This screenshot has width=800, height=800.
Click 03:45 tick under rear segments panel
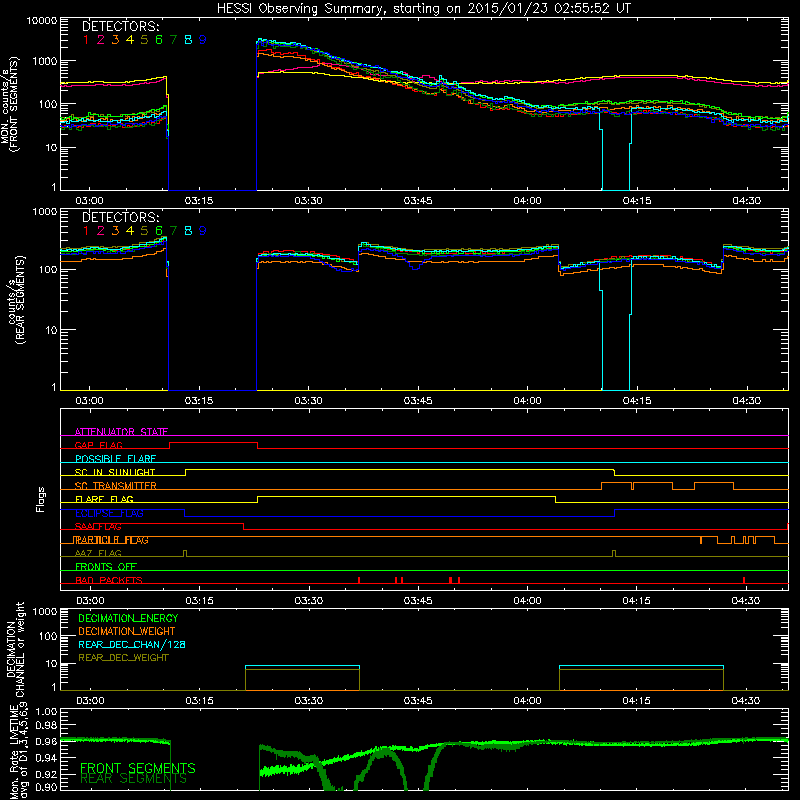(x=418, y=401)
